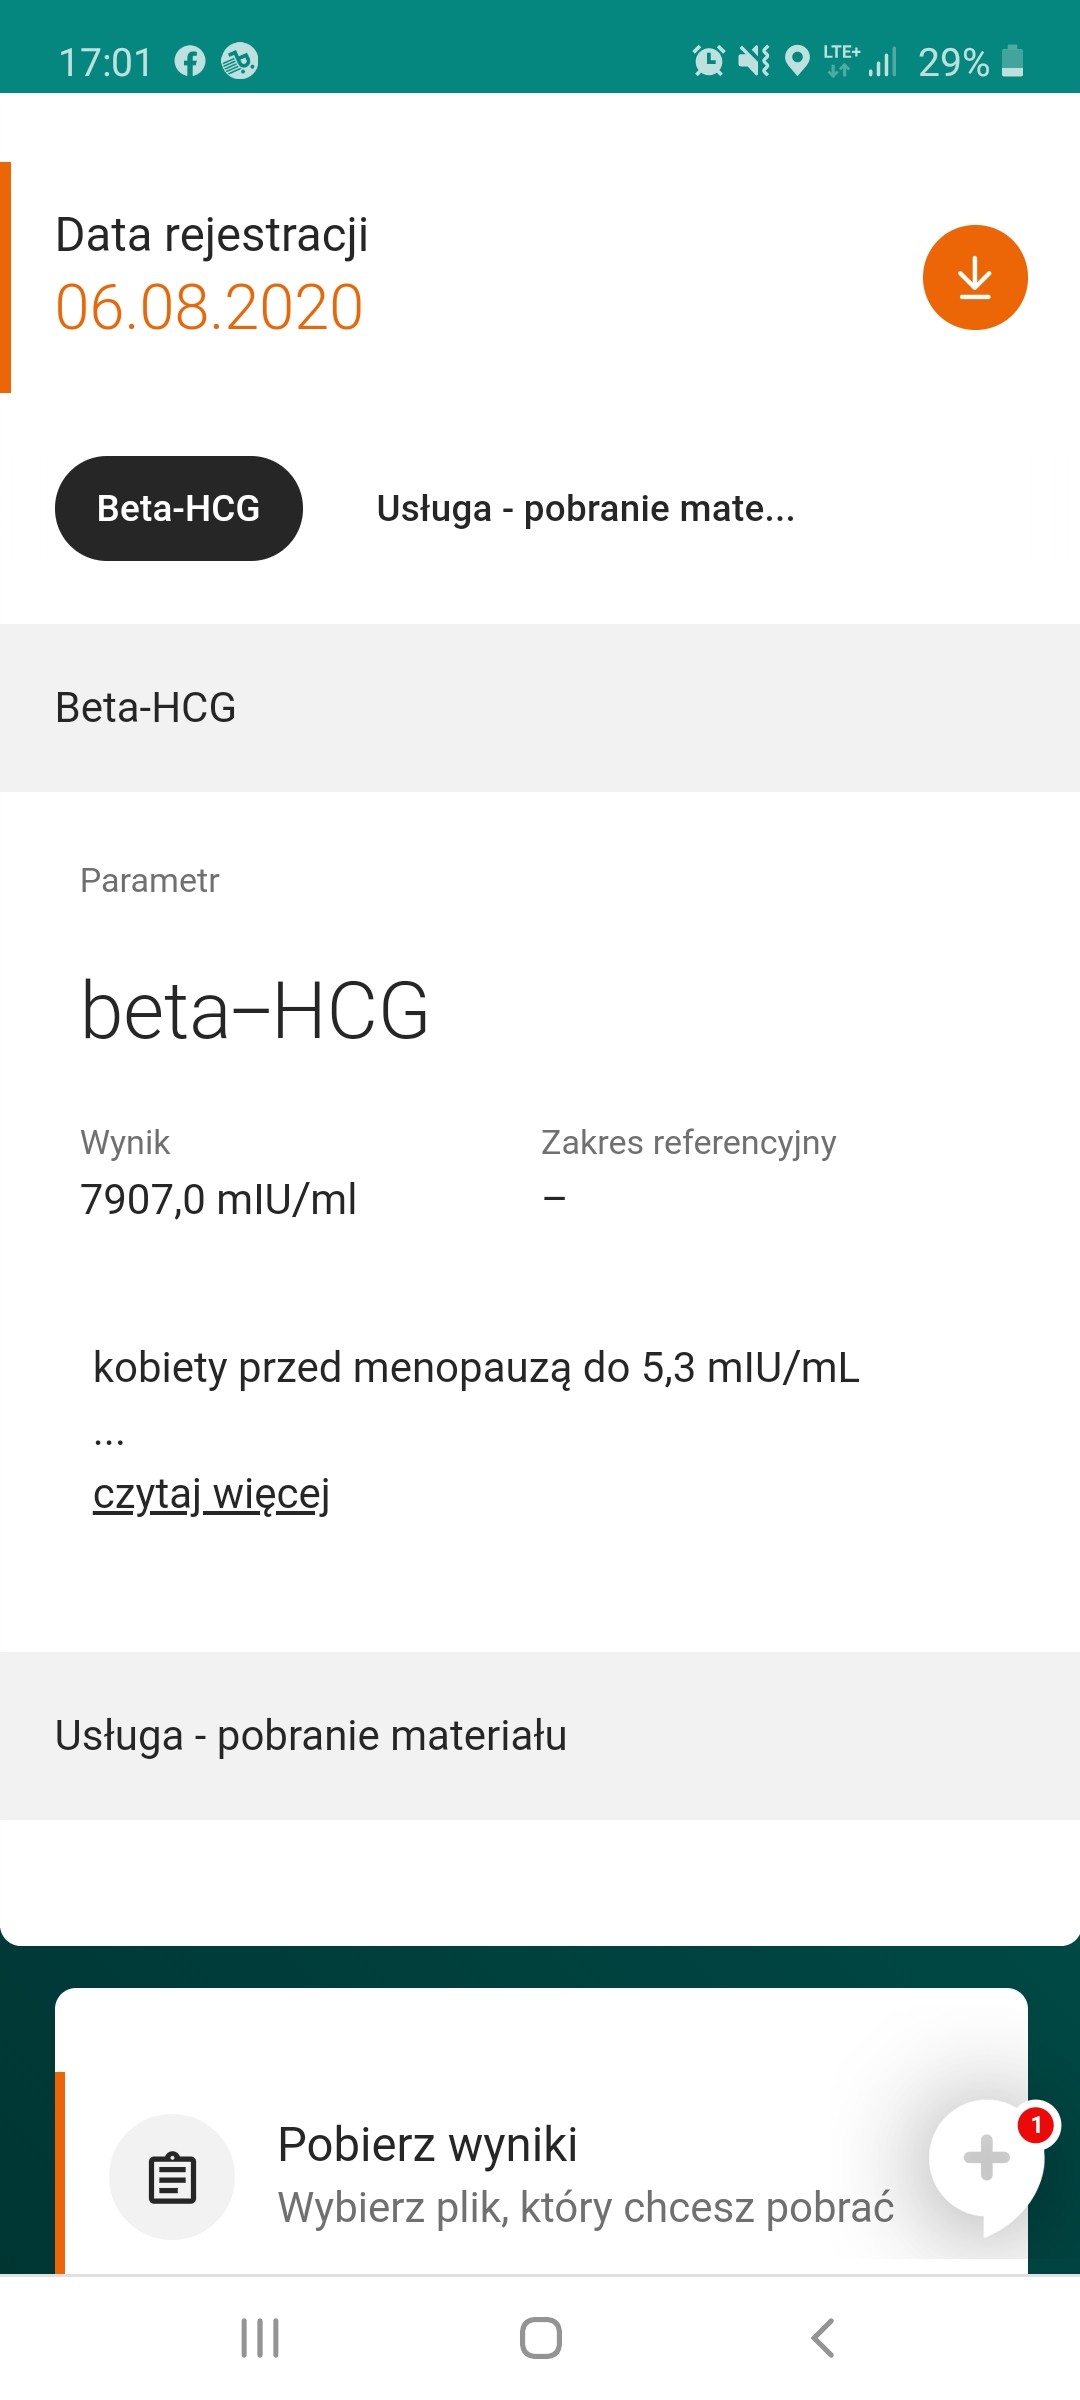Image resolution: width=1080 pixels, height=2400 pixels.
Task: Tap the result value 7907,0 mIU/ml
Action: (x=218, y=1198)
